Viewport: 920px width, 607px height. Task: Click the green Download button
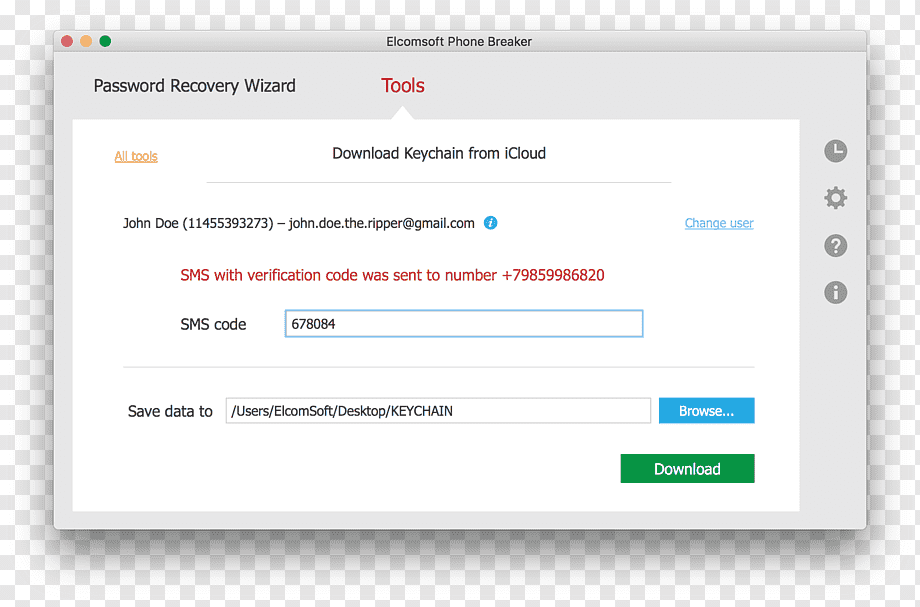click(x=687, y=469)
